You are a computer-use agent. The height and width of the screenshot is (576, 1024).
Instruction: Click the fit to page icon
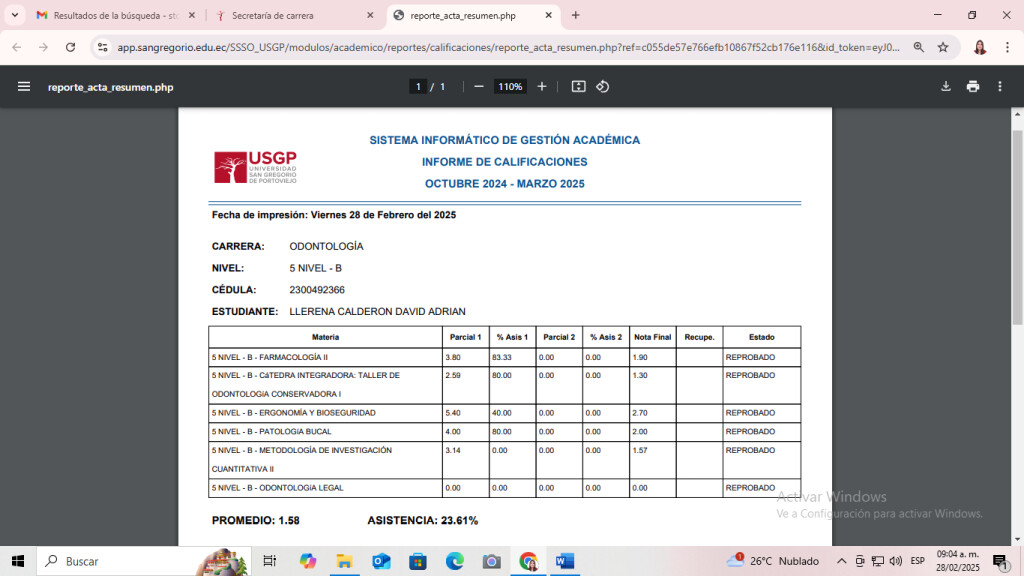[578, 87]
